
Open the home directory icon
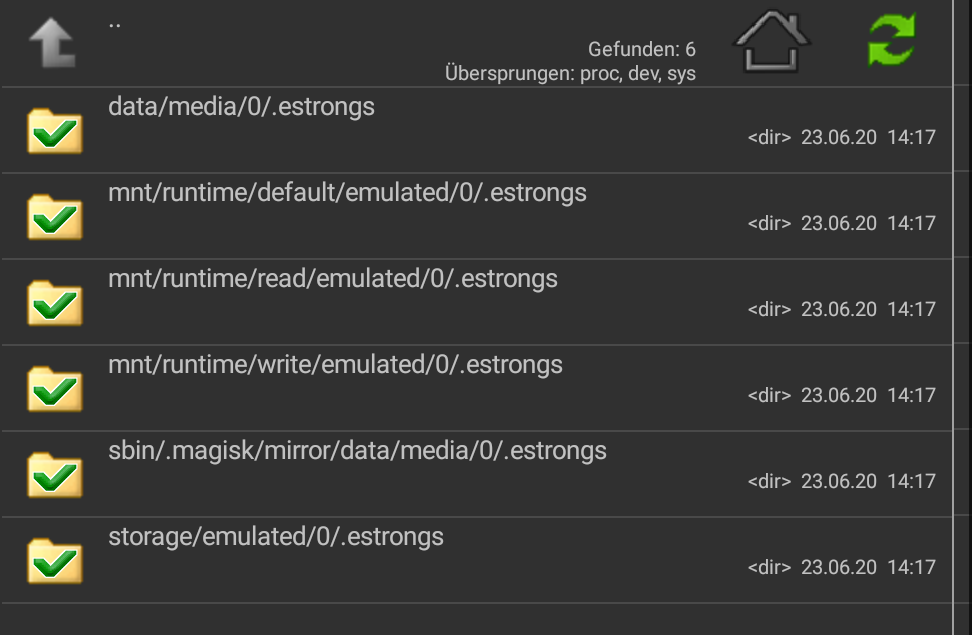[771, 42]
